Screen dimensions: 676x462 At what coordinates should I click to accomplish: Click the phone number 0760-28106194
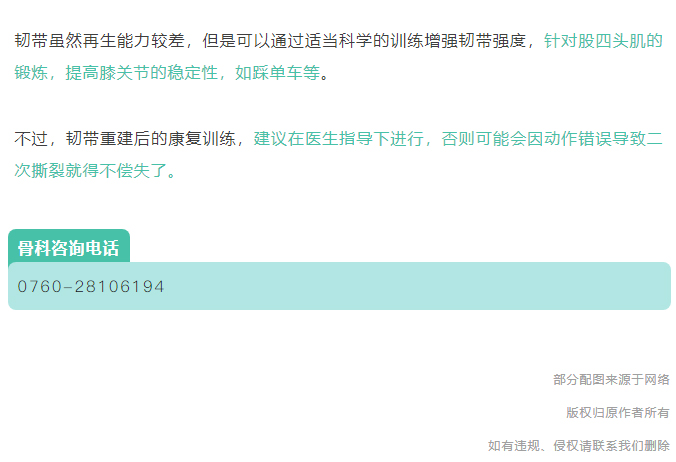[x=91, y=287]
